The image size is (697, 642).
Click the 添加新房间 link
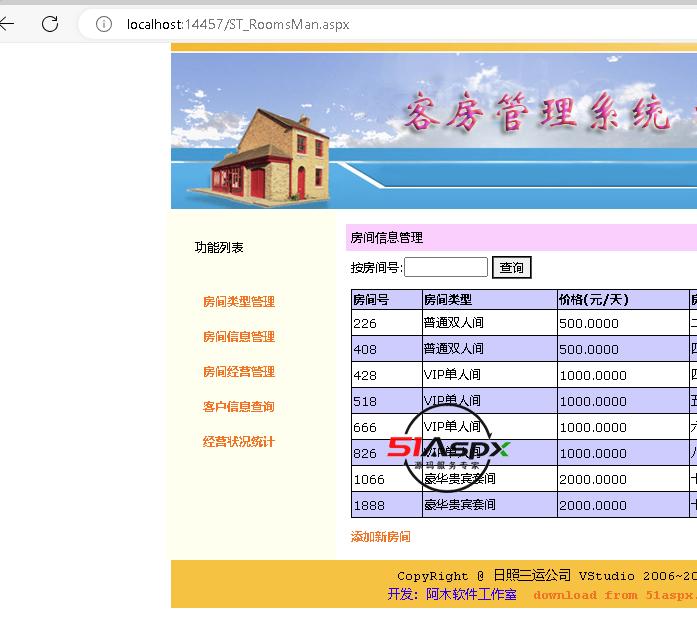pyautogui.click(x=380, y=537)
